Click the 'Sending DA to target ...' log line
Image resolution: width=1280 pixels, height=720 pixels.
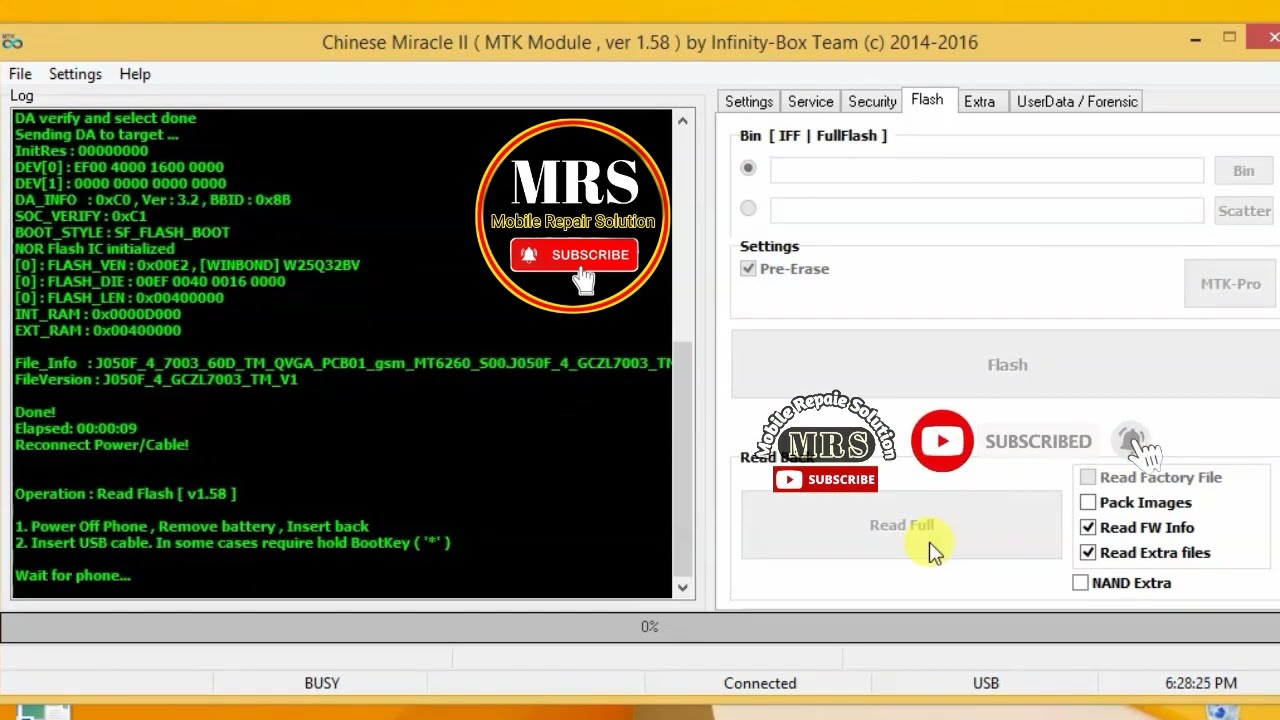click(x=97, y=134)
